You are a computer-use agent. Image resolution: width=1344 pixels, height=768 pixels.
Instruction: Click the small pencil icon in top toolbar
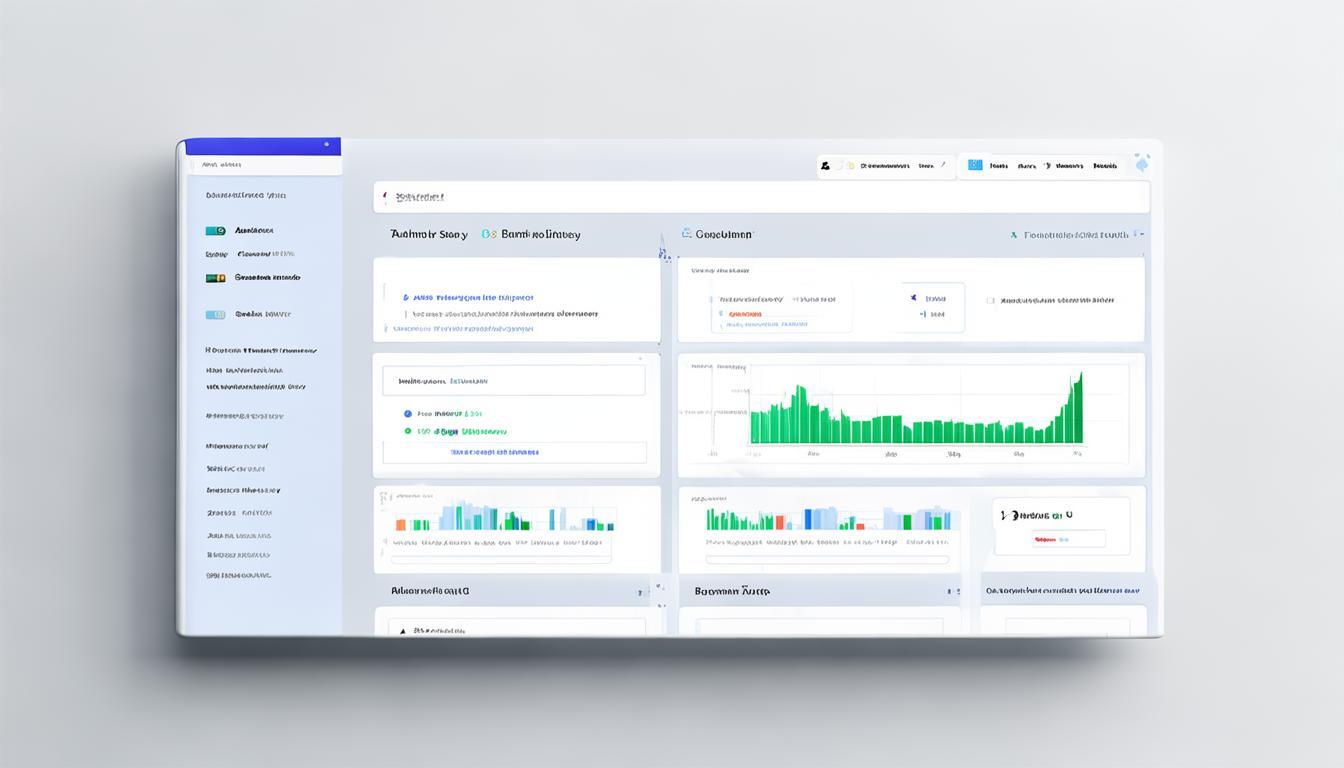pyautogui.click(x=943, y=166)
